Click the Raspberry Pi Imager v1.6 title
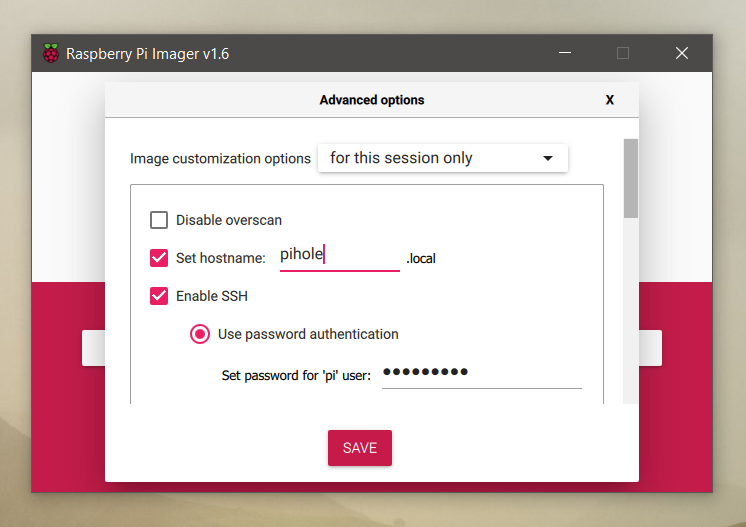The image size is (746, 527). tap(147, 54)
